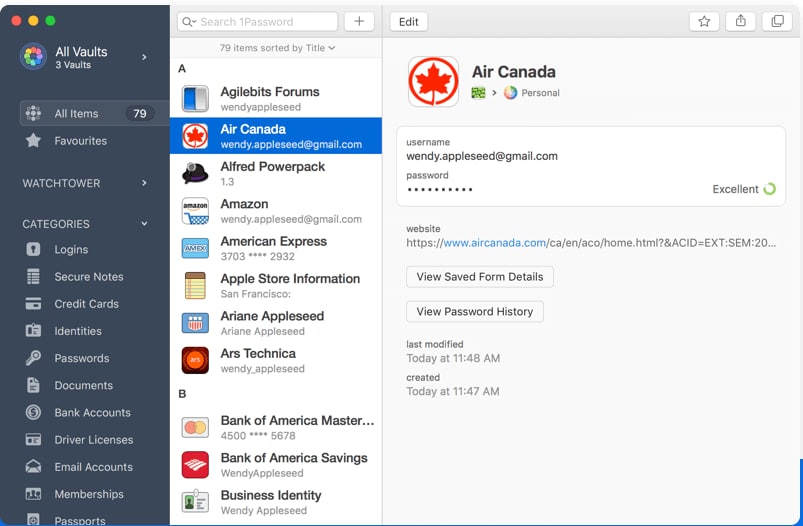The height and width of the screenshot is (526, 803).
Task: Click the Alfred Powerpack hat icon
Action: pyautogui.click(x=195, y=174)
